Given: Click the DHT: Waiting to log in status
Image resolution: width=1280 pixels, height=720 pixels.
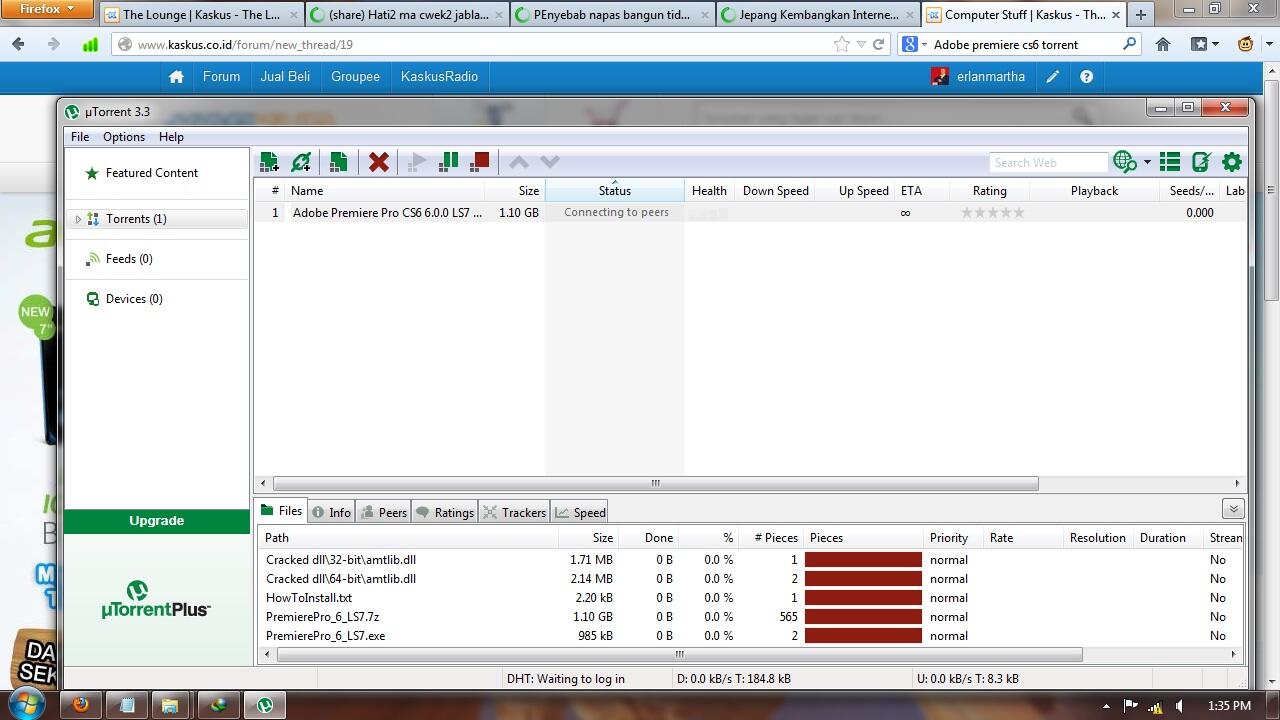Looking at the screenshot, I should pos(566,679).
